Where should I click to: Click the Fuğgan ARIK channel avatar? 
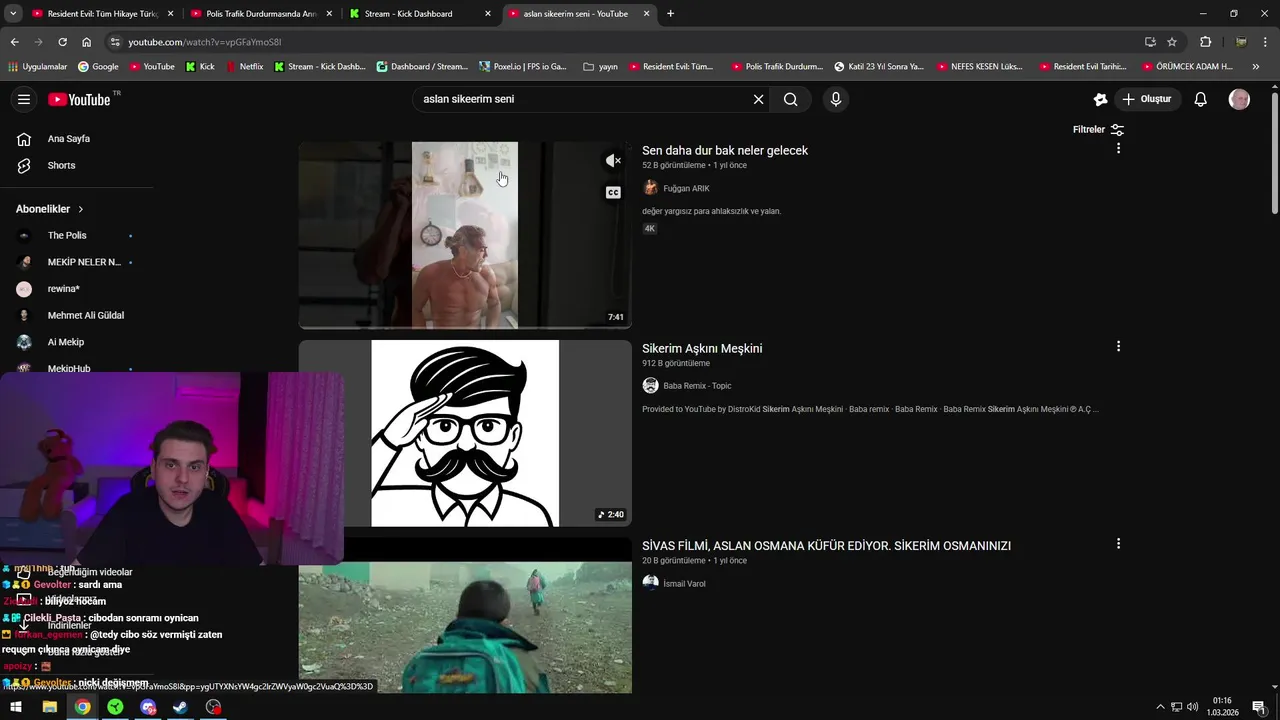(x=650, y=188)
